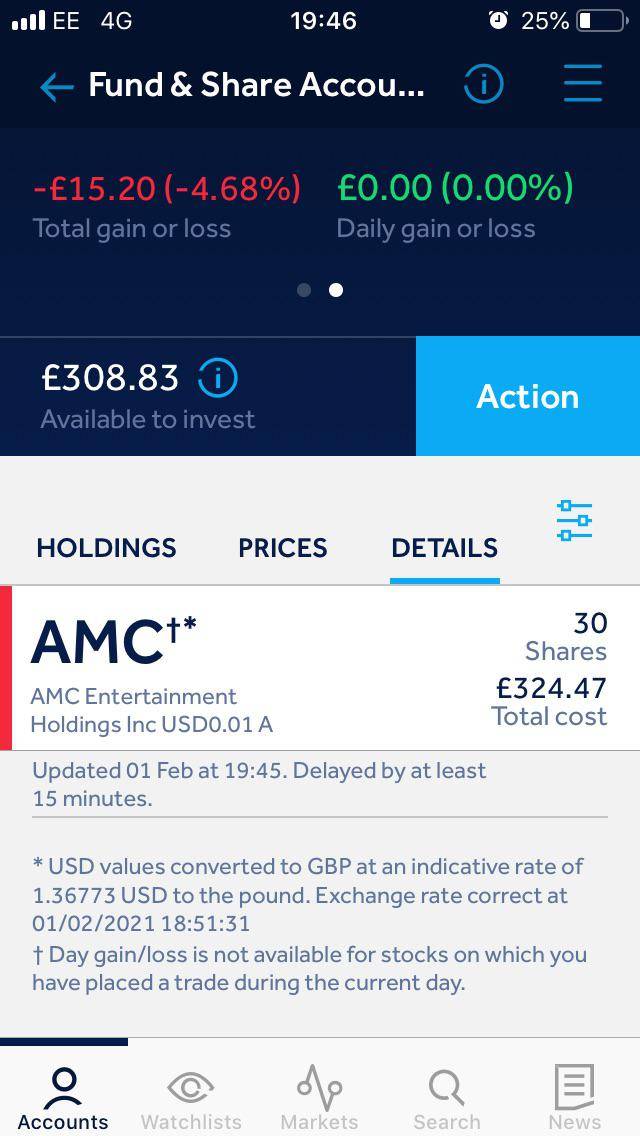This screenshot has height=1136, width=640.
Task: Open Markets in bottom navigation
Action: (319, 1098)
